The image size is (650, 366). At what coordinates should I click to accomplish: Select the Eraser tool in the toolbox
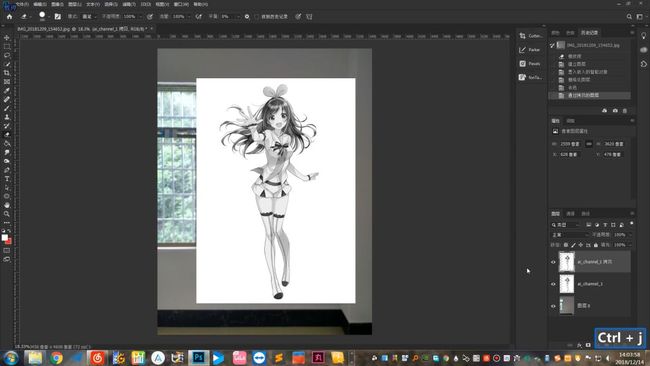point(7,135)
